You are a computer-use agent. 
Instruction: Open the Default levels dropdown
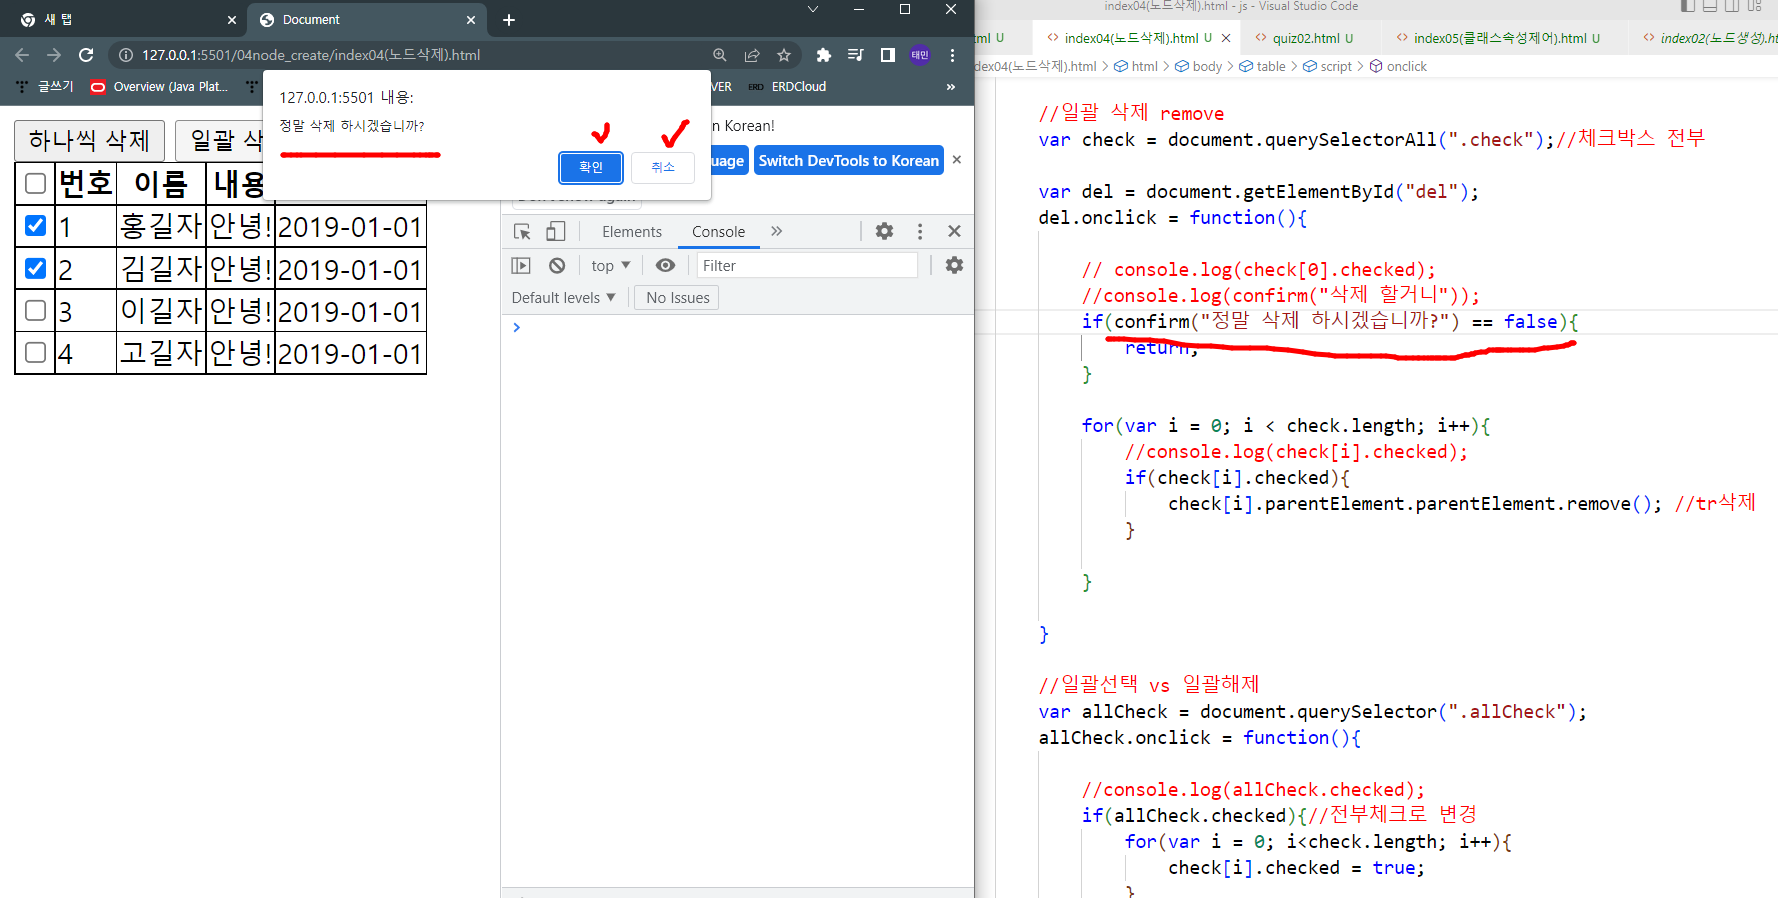tap(563, 298)
